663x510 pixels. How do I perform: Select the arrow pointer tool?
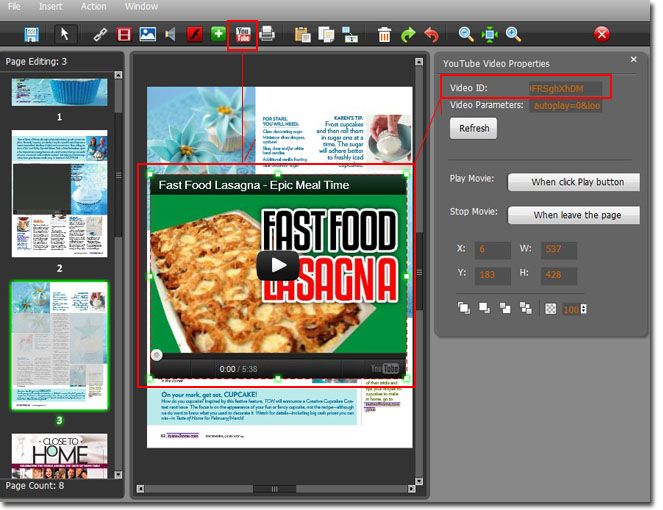coord(65,34)
